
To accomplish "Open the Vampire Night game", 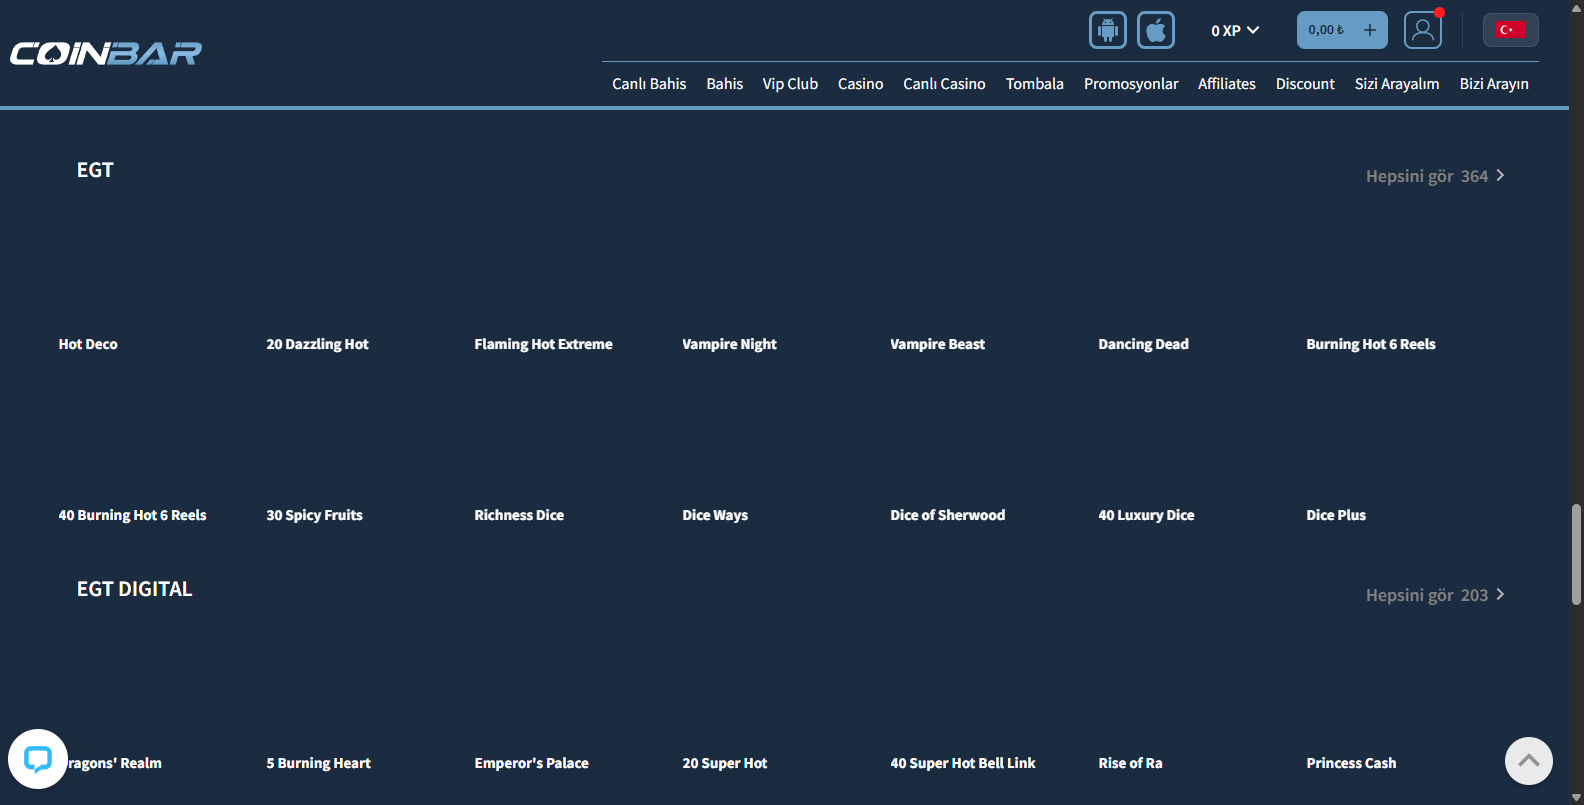I will (729, 344).
